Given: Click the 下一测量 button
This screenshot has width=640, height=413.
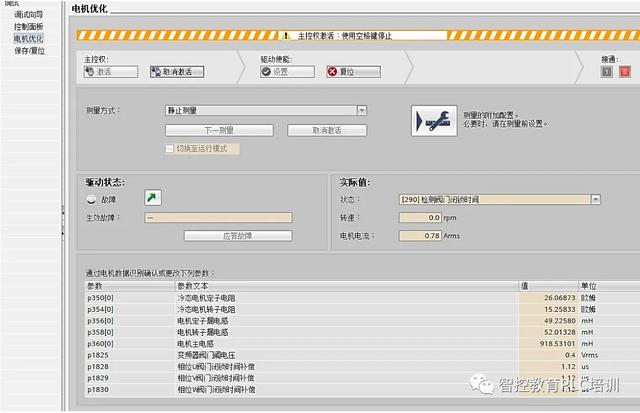Looking at the screenshot, I should click(x=219, y=131).
